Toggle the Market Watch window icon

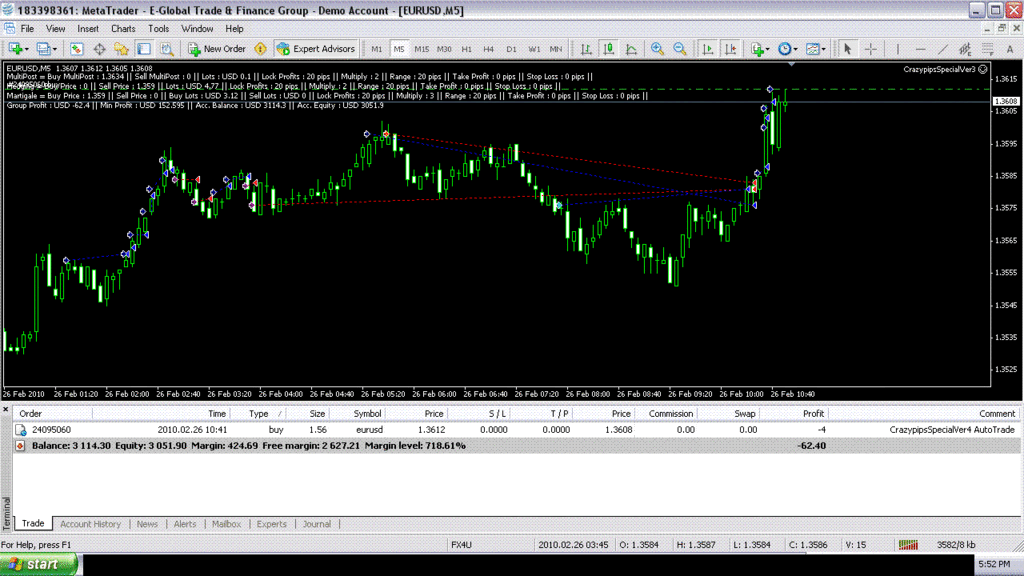[76, 49]
